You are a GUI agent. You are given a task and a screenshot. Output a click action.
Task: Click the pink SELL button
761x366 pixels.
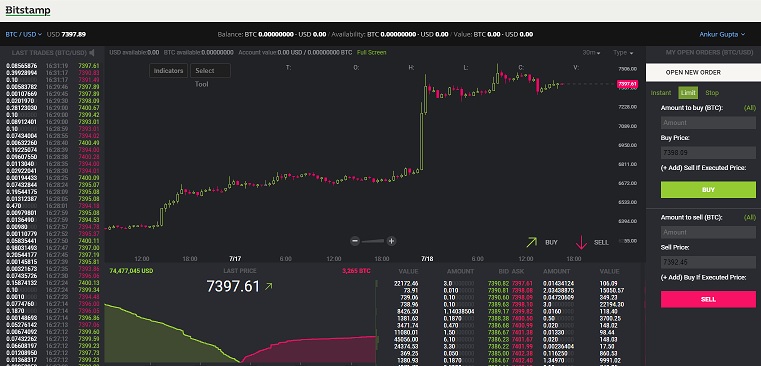point(708,299)
